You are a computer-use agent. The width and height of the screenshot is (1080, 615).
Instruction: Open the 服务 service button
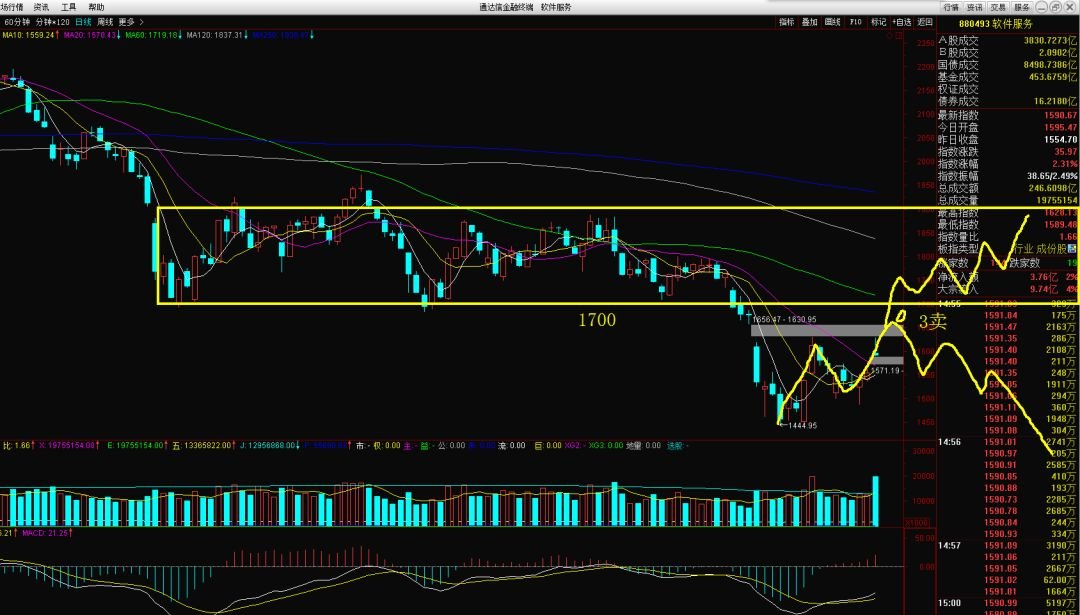coord(1022,7)
